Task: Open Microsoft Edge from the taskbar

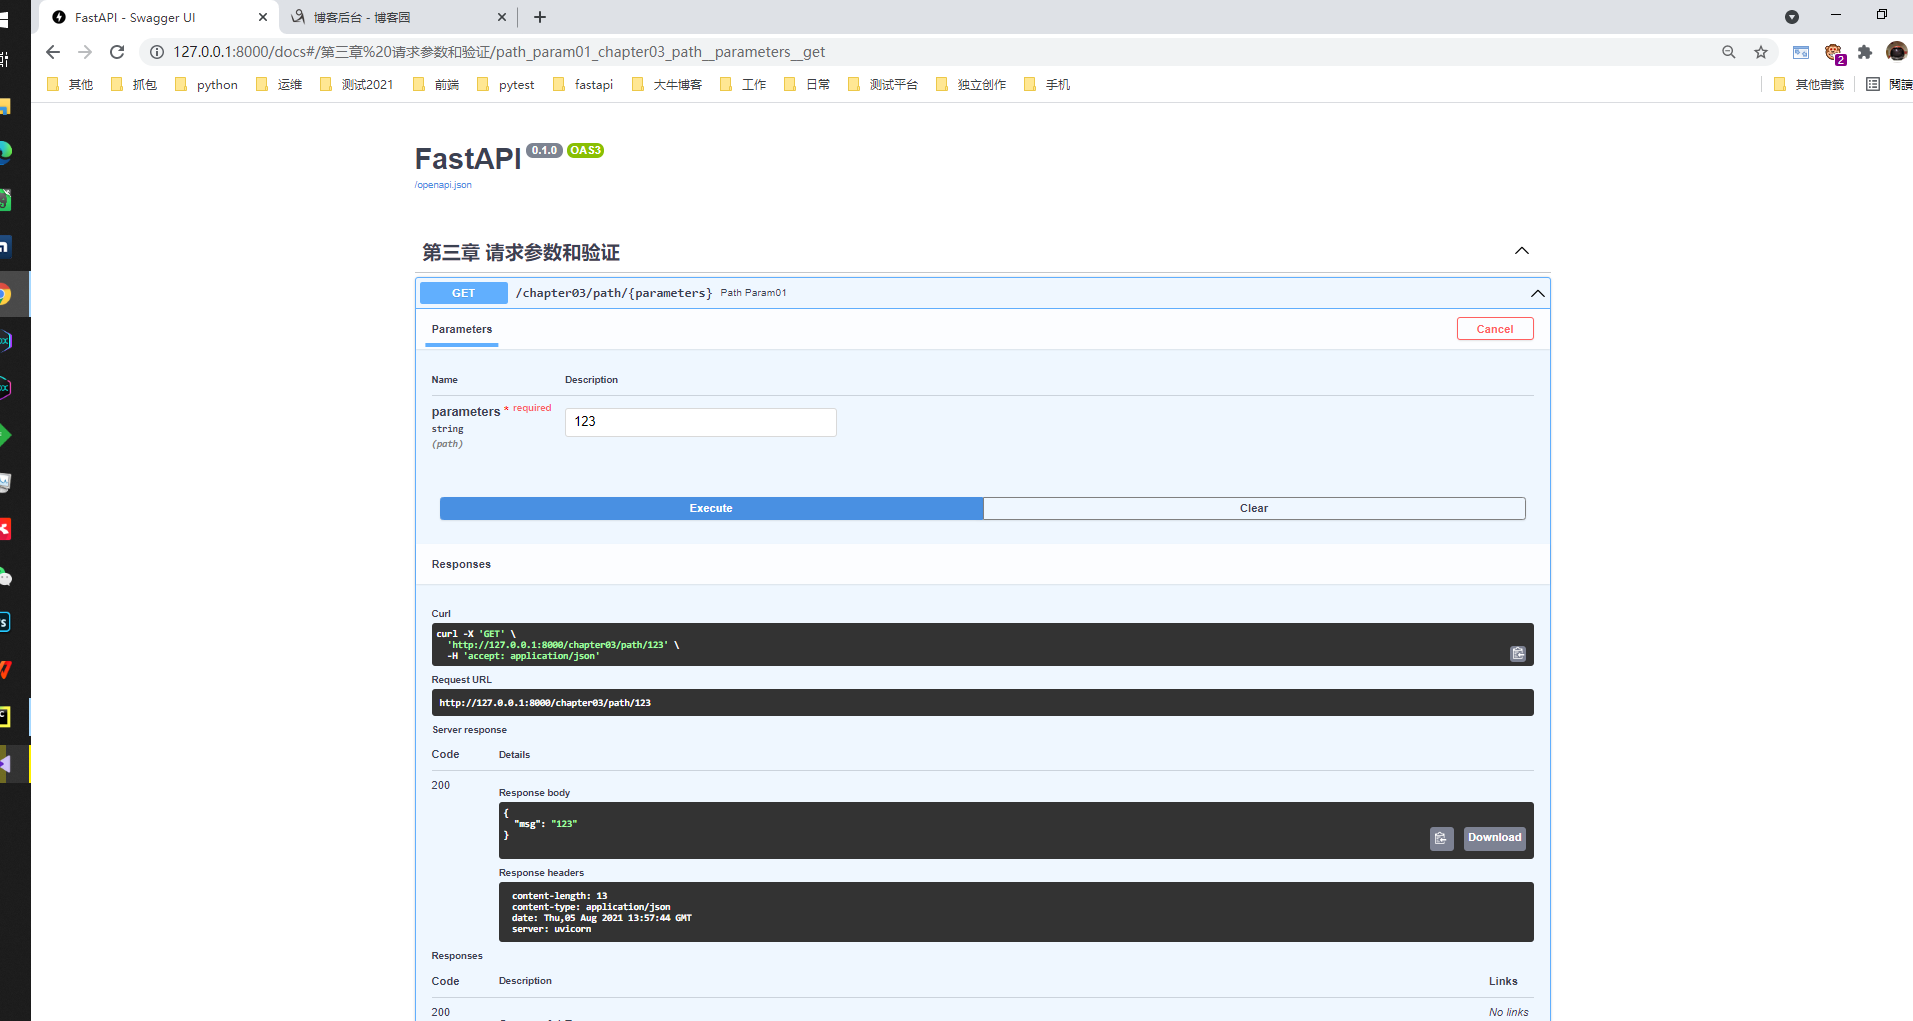Action: [x=5, y=152]
